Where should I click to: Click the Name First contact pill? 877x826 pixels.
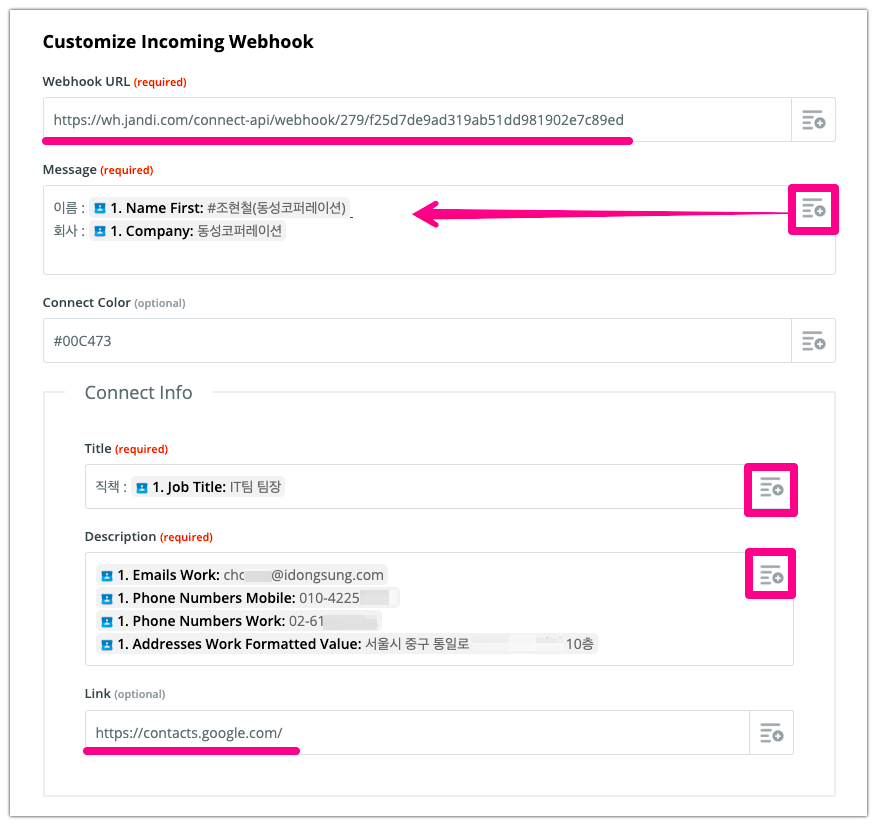click(220, 208)
